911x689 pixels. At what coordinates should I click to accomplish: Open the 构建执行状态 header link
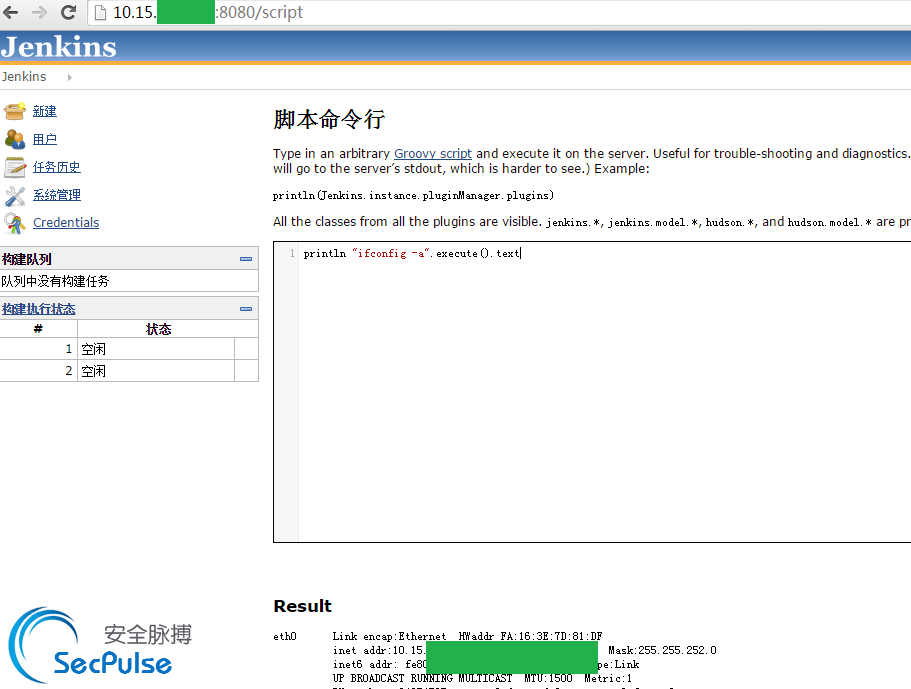click(38, 308)
